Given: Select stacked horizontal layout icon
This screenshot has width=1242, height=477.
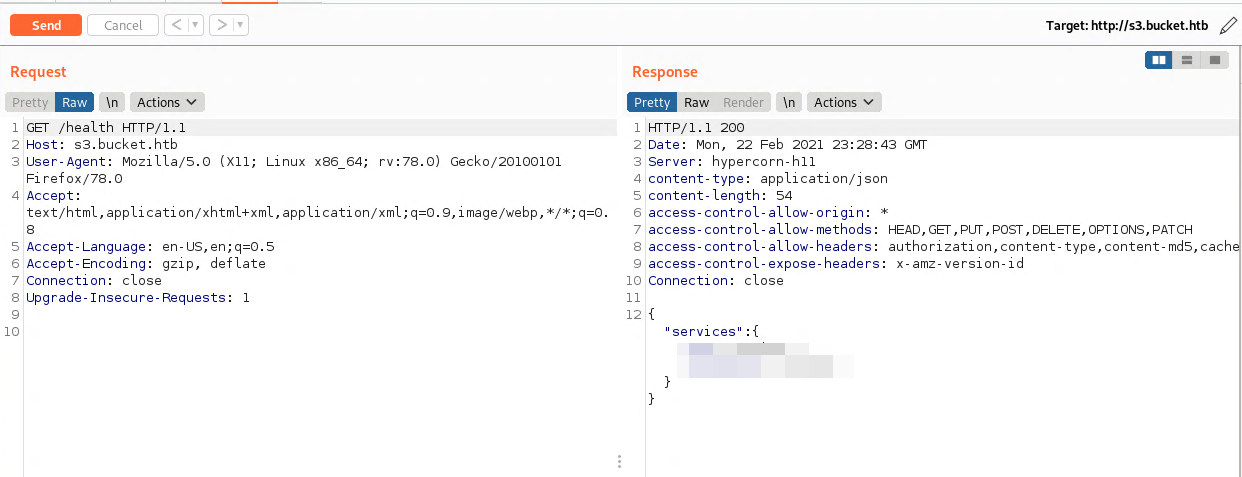Looking at the screenshot, I should click(x=1187, y=60).
